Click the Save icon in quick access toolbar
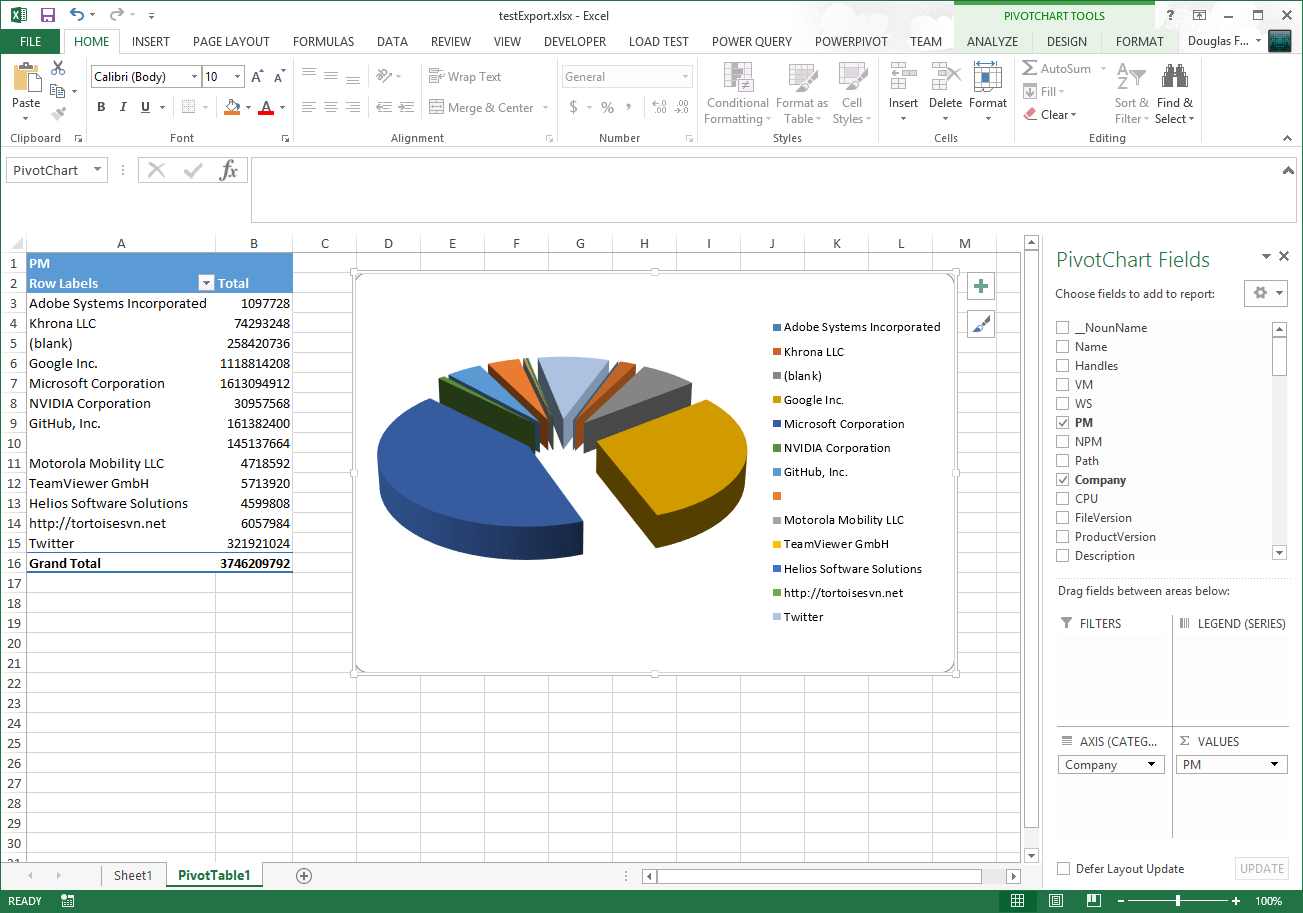 (x=48, y=15)
